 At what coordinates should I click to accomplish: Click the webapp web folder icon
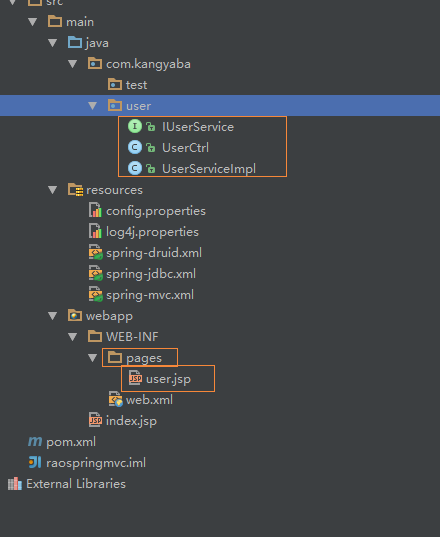click(75, 315)
